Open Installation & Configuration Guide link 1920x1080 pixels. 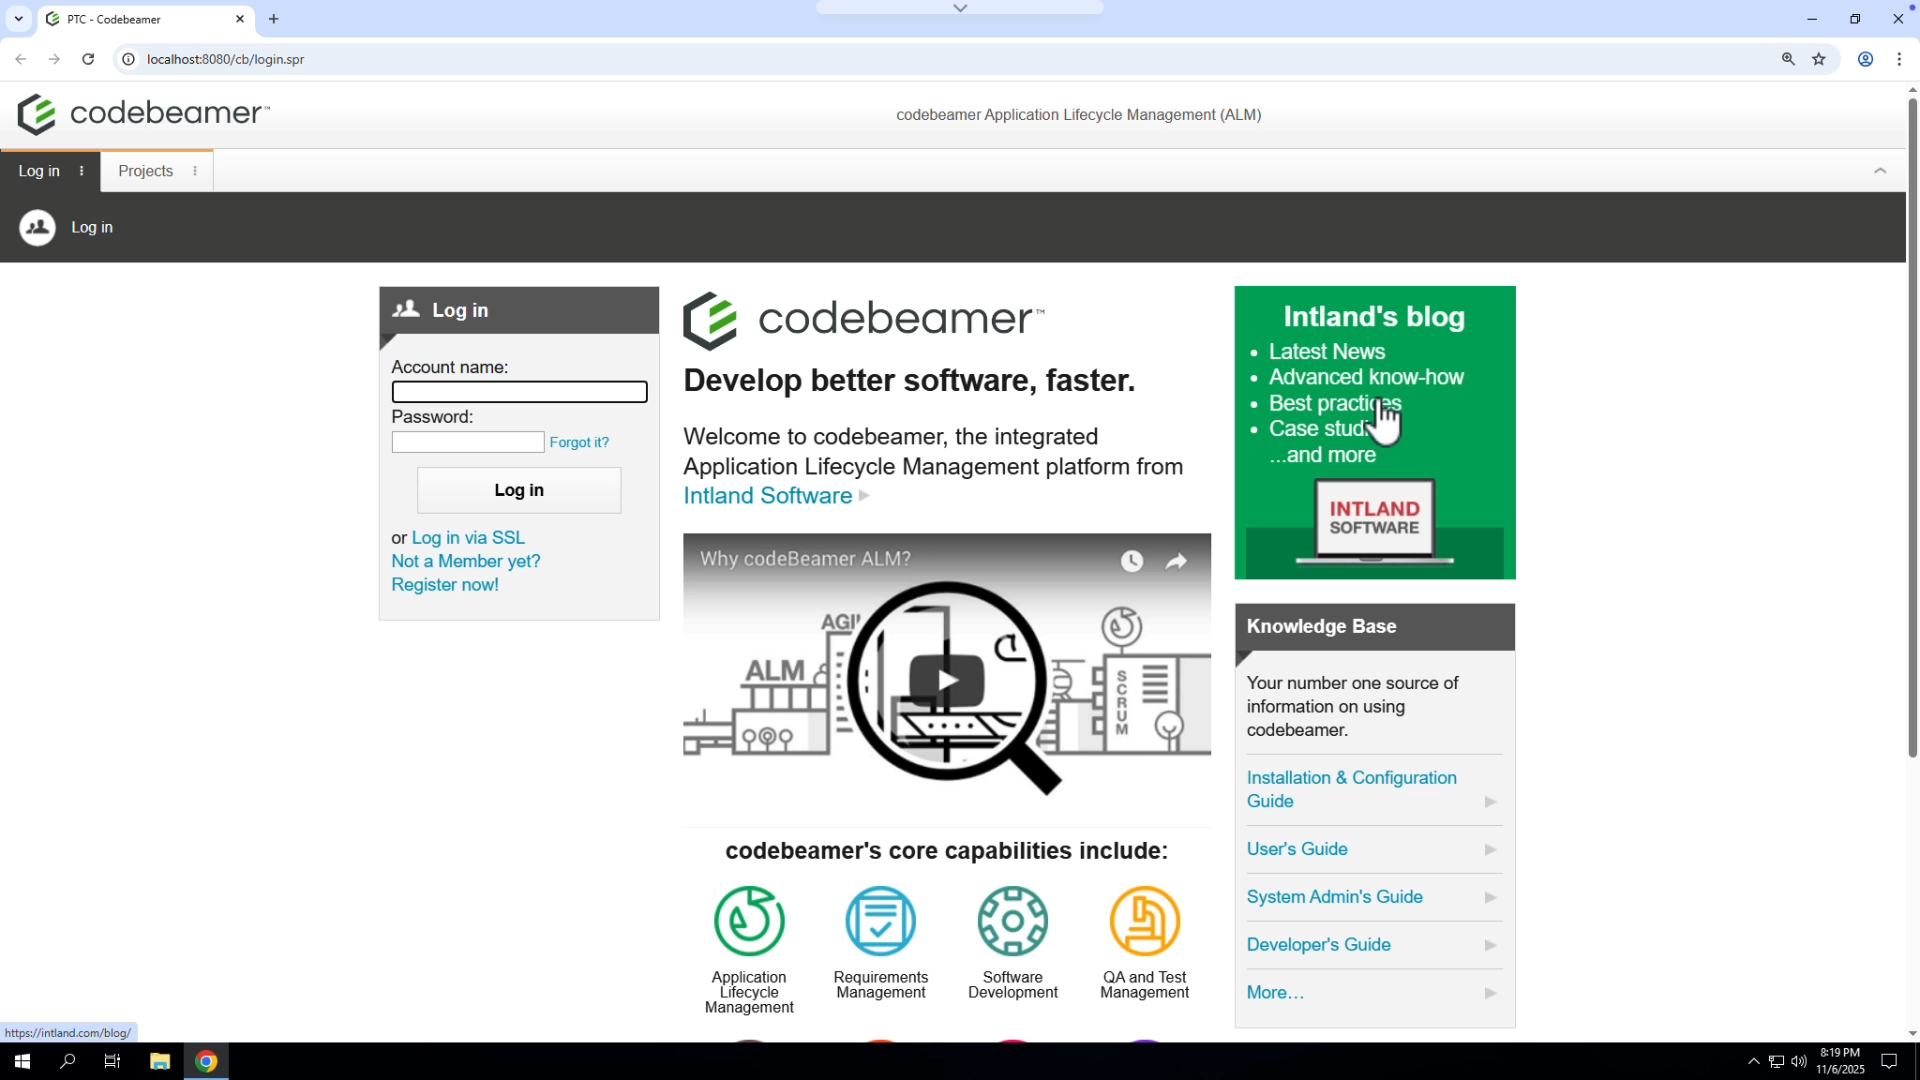pyautogui.click(x=1352, y=789)
